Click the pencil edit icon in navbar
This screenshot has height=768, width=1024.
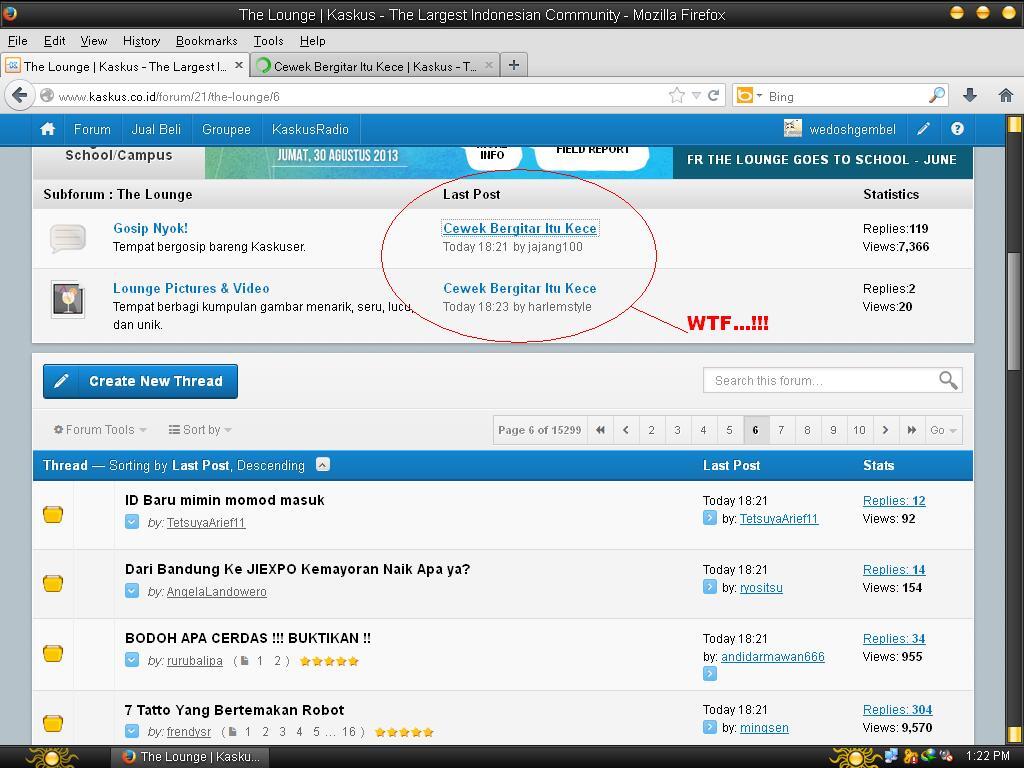(923, 129)
